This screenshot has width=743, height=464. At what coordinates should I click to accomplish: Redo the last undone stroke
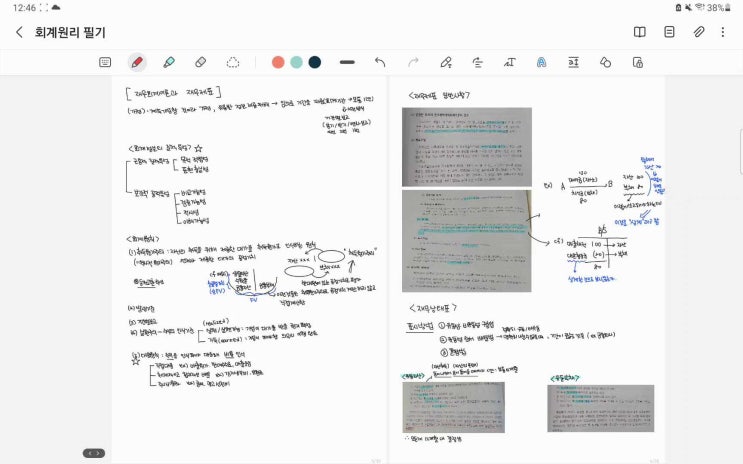pyautogui.click(x=413, y=62)
